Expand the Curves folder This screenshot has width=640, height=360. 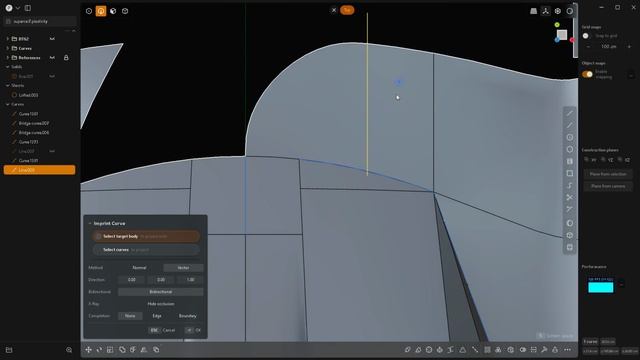click(7, 48)
